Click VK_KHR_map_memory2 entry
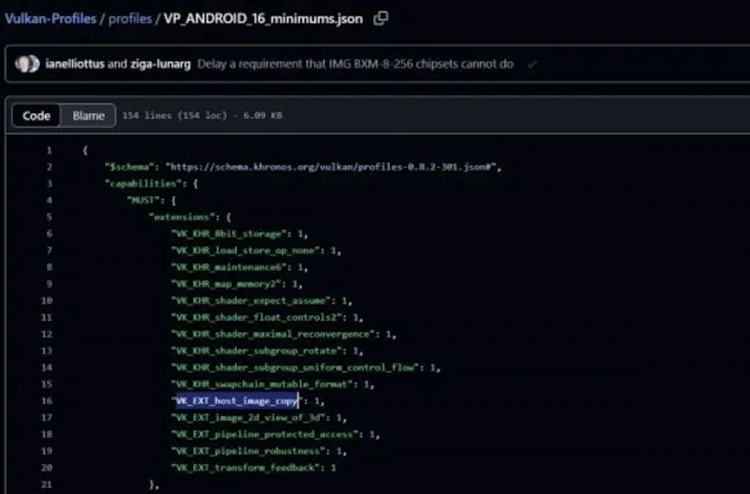This screenshot has width=750, height=494. coord(228,284)
